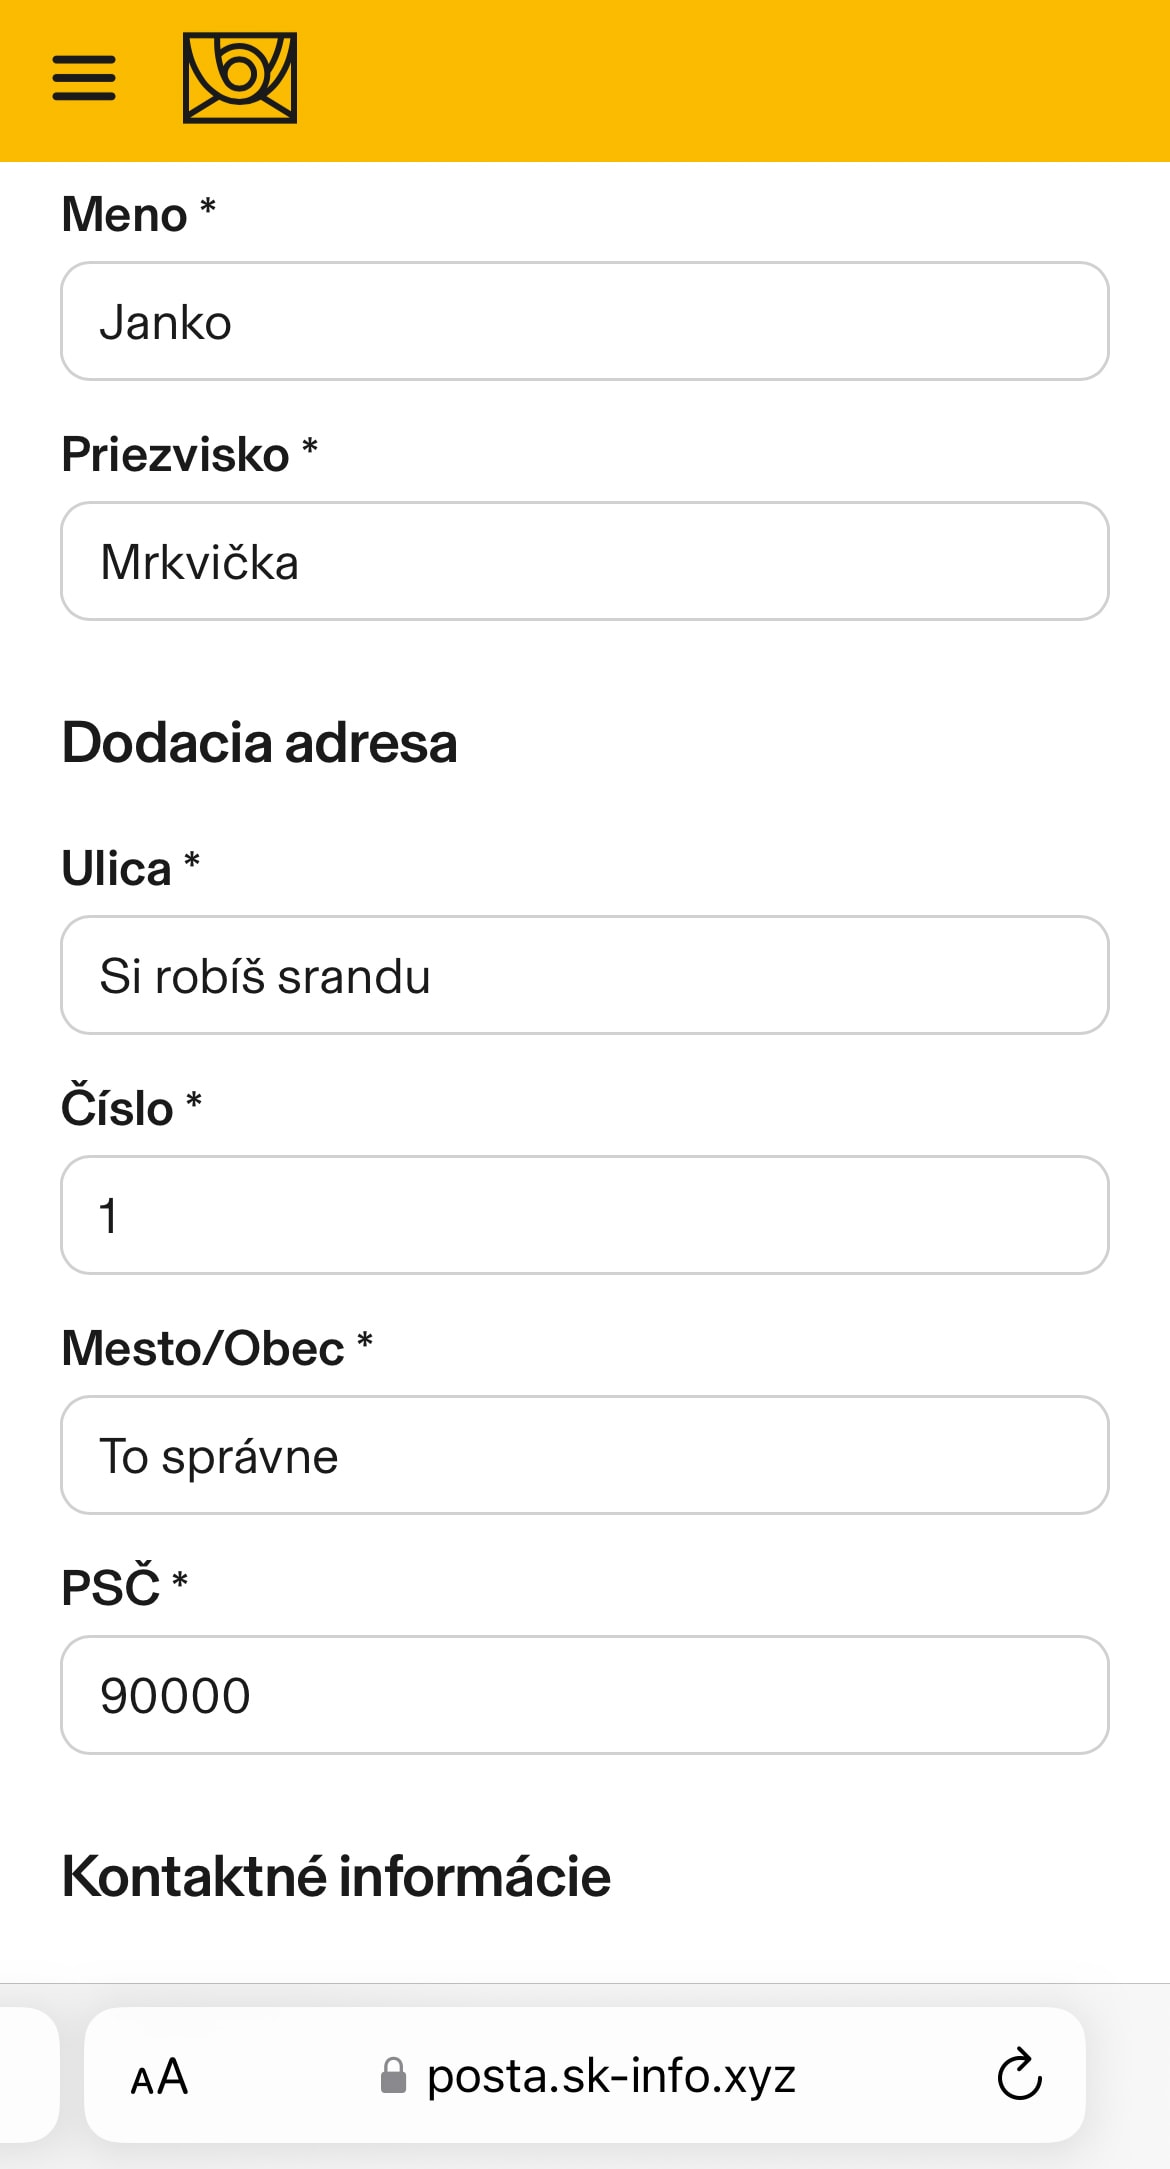Focus the Mesto/Obec field

[585, 1455]
